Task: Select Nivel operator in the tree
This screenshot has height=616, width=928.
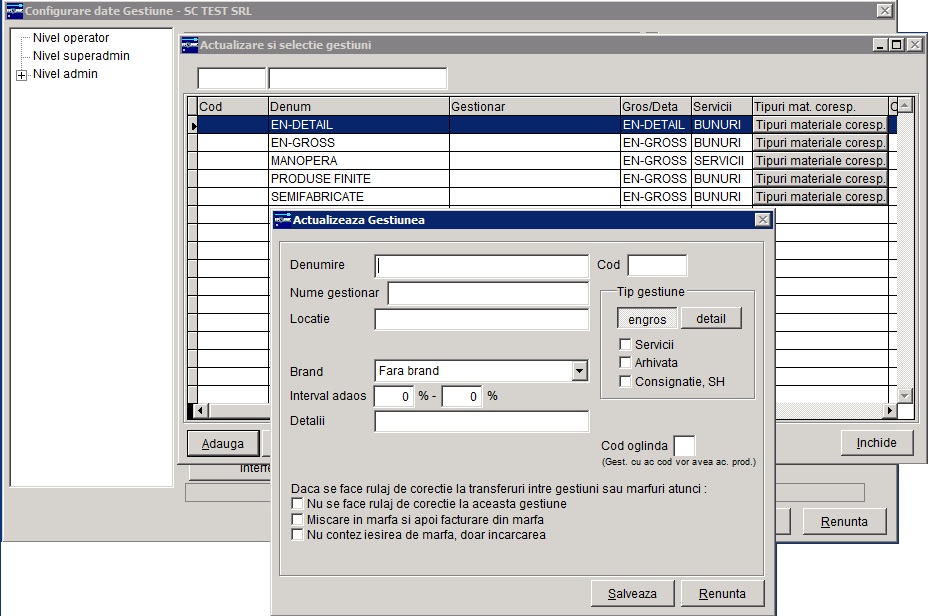Action: click(x=71, y=38)
